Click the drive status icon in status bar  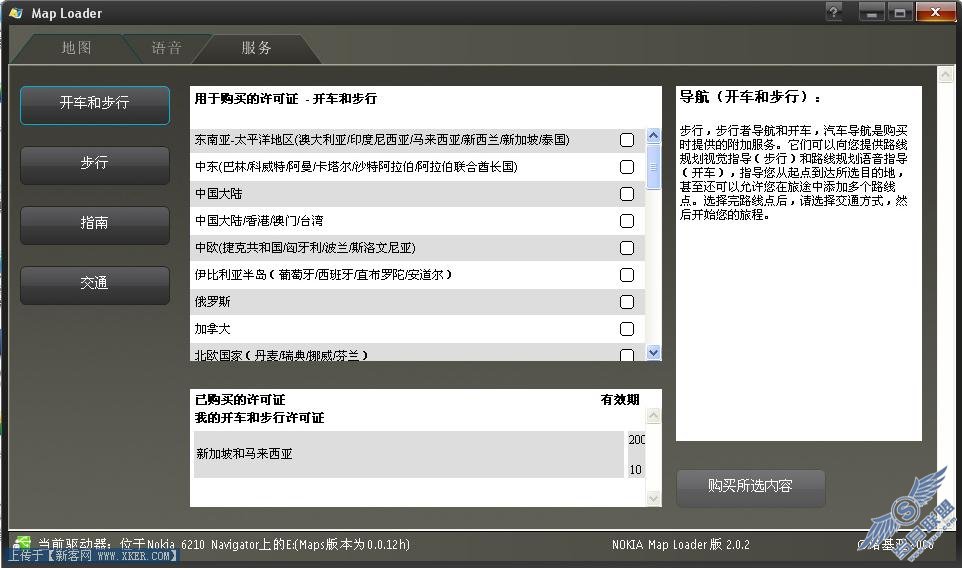pos(22,543)
